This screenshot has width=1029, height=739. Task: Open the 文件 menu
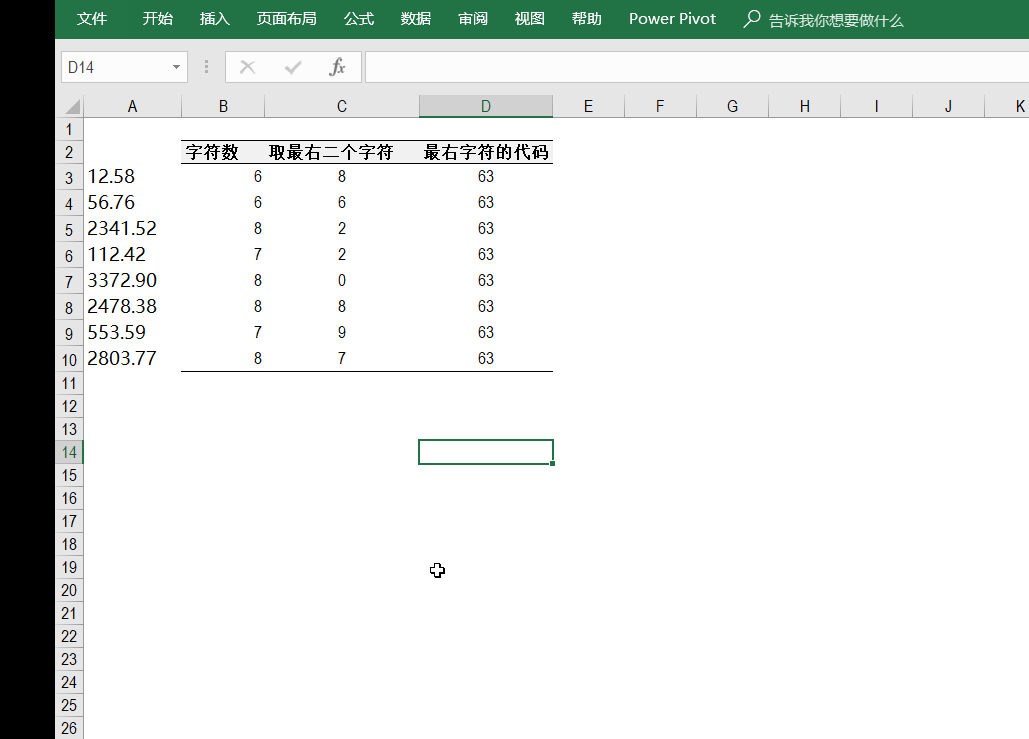pyautogui.click(x=92, y=19)
